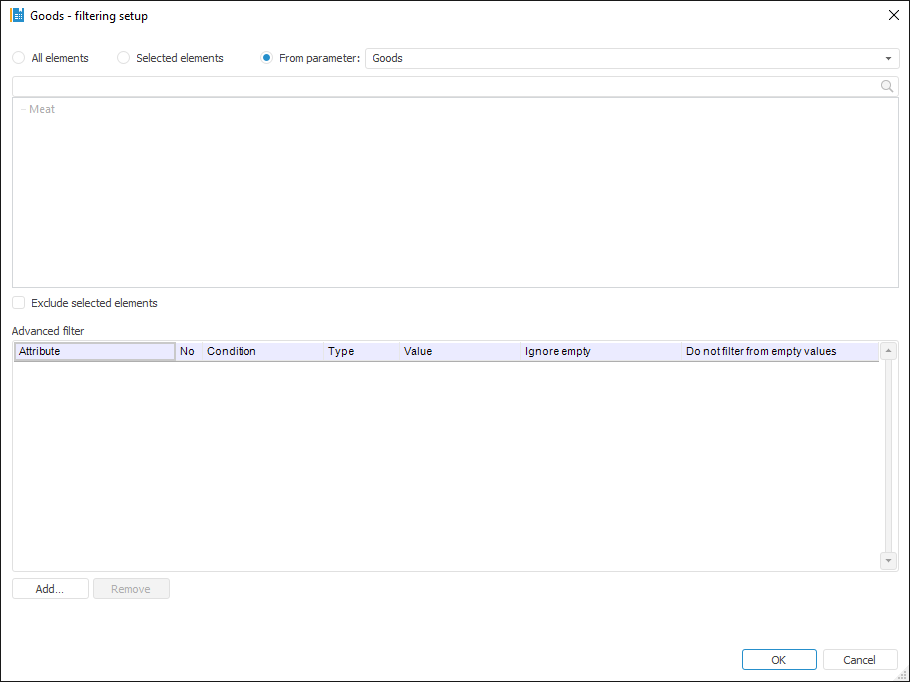Image resolution: width=910 pixels, height=682 pixels.
Task: Close the filtering setup dialog
Action: pyautogui.click(x=893, y=16)
